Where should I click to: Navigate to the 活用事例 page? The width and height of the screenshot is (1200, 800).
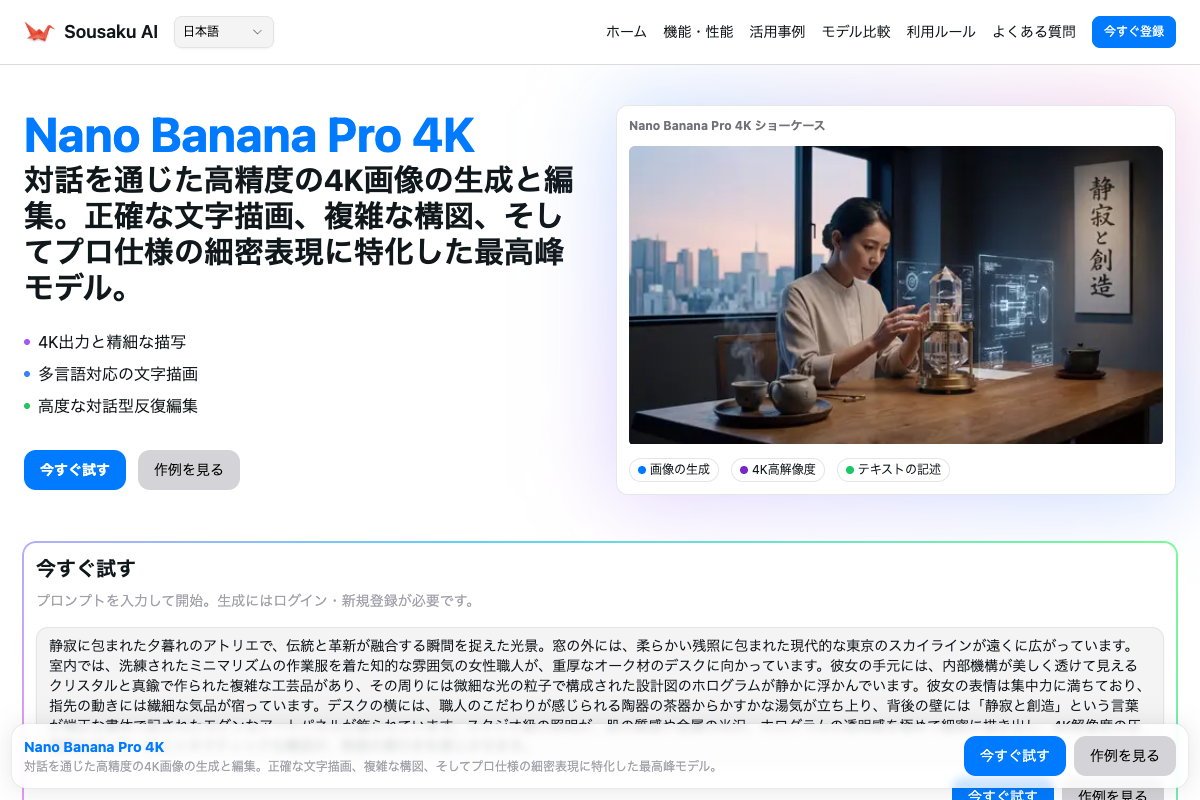pyautogui.click(x=777, y=32)
